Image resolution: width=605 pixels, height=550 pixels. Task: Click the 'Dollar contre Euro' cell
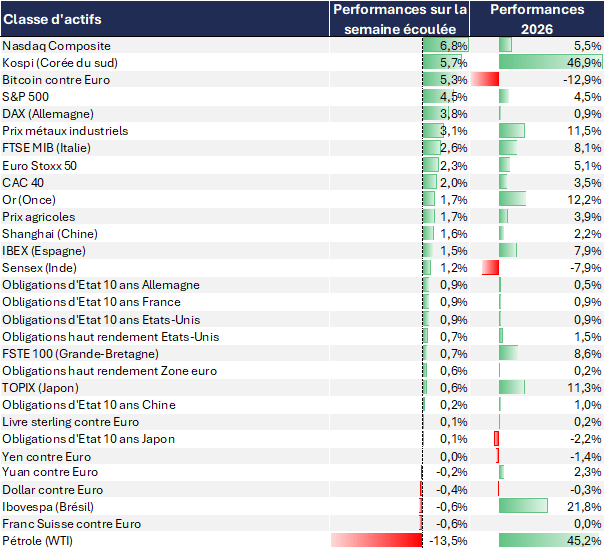pos(52,489)
